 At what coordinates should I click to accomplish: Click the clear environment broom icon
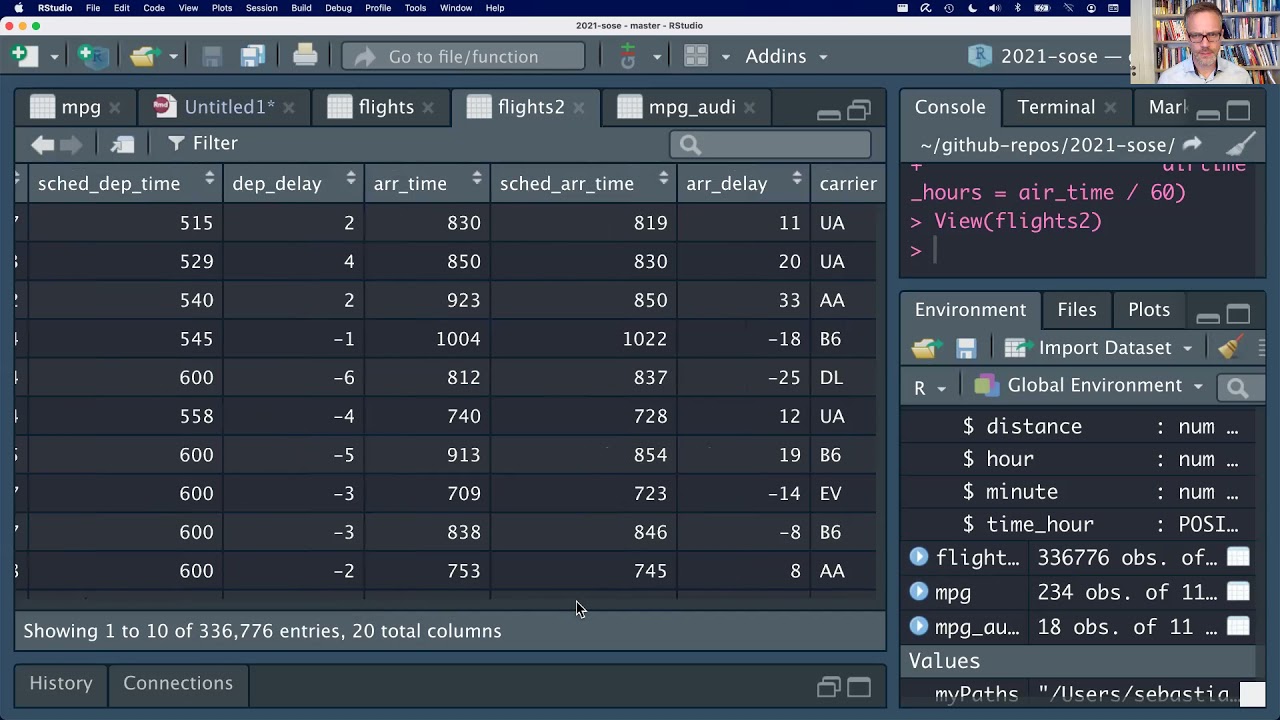pos(1230,347)
